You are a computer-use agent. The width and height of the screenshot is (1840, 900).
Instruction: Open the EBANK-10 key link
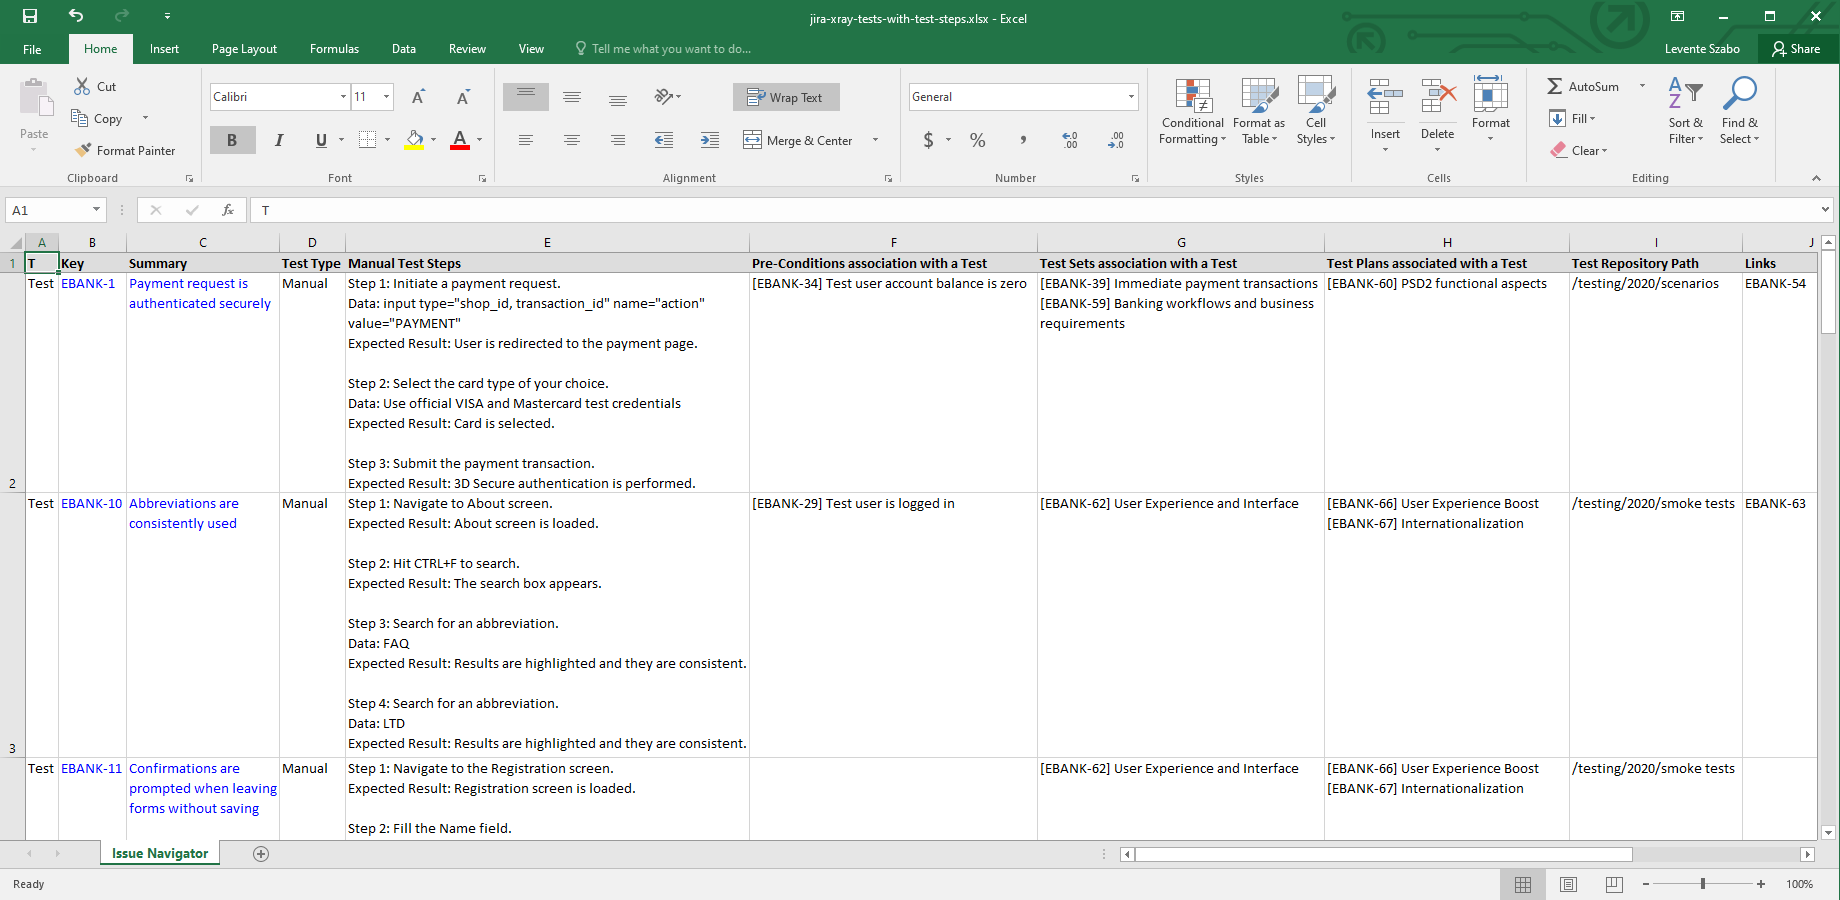pos(91,504)
